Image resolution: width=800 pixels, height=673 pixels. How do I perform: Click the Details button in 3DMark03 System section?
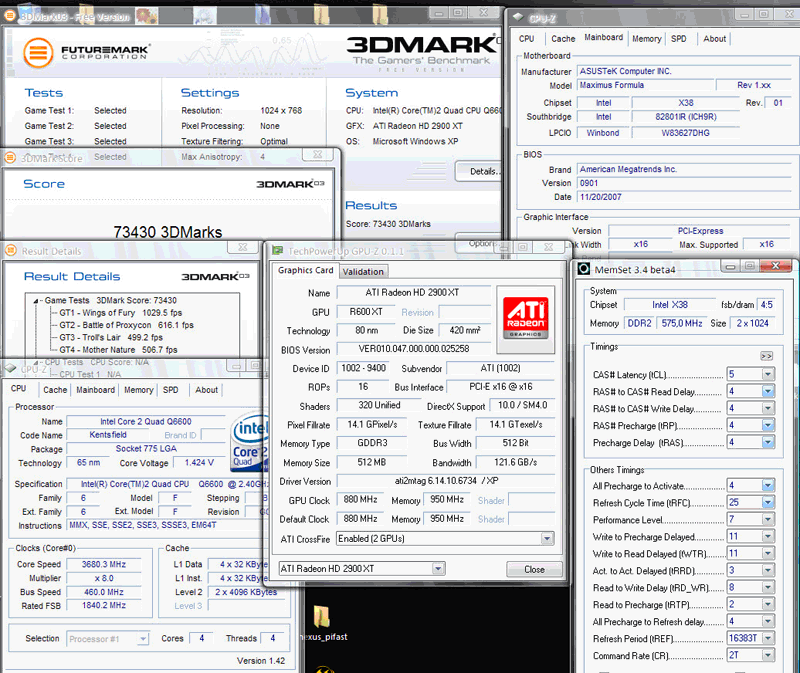point(480,171)
